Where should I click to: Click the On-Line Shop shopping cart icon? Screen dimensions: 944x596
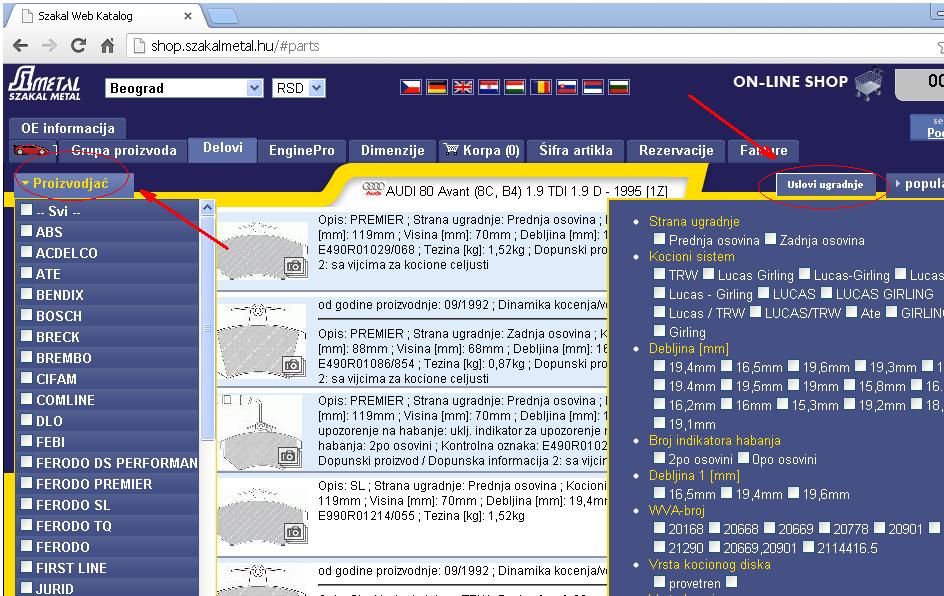click(869, 84)
